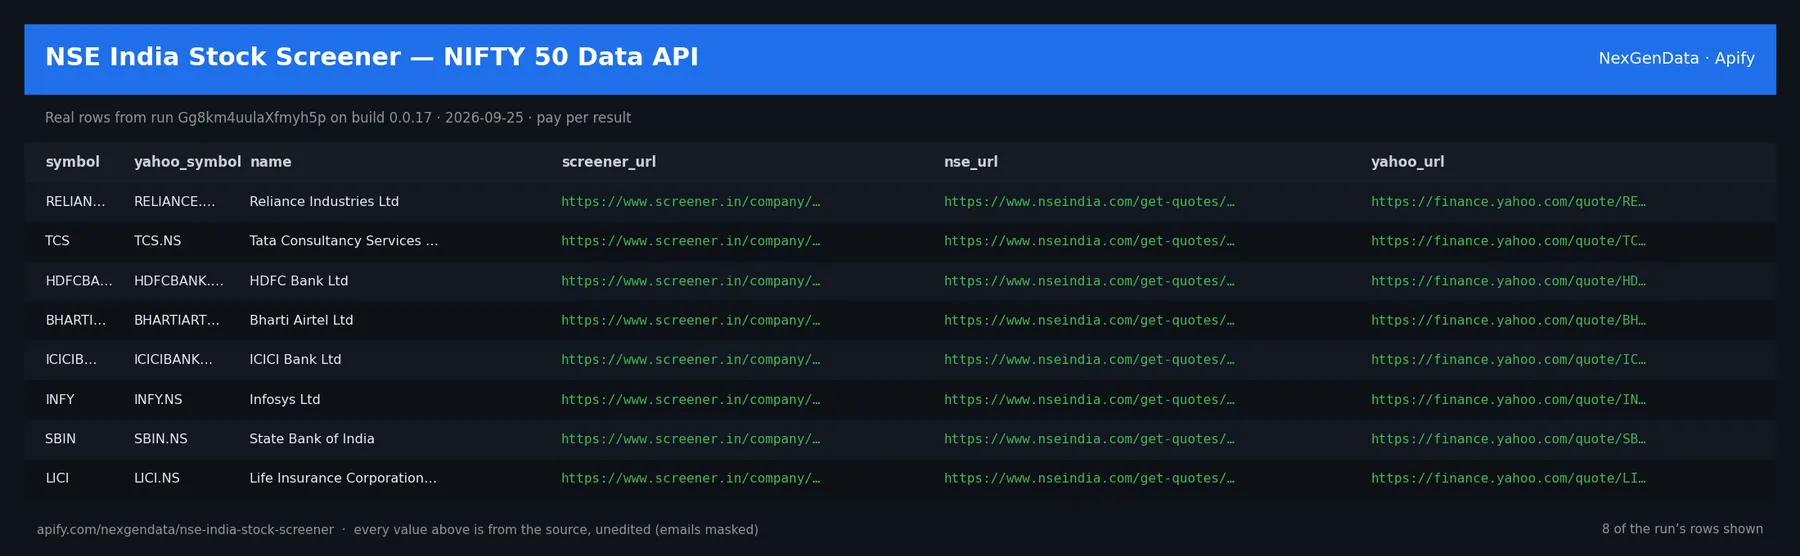Open the State Bank of India screener link
Image resolution: width=1800 pixels, height=556 pixels.
690,439
